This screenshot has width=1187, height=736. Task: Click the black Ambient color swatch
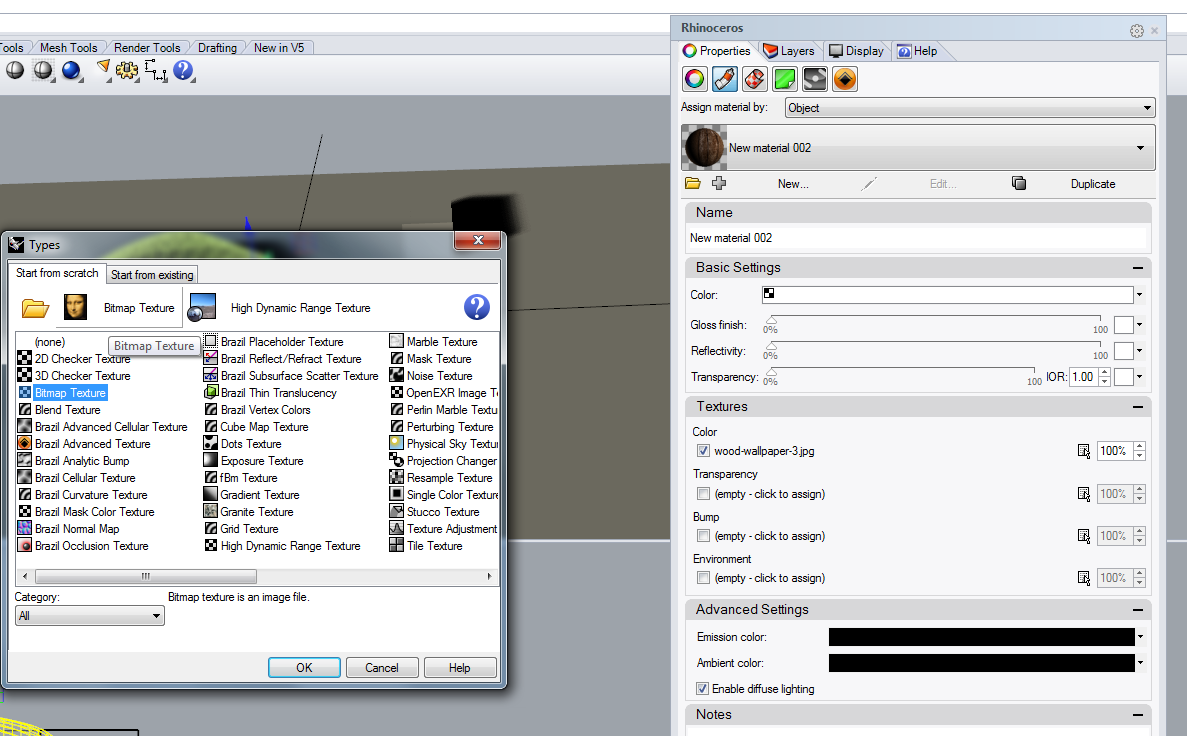pyautogui.click(x=982, y=663)
